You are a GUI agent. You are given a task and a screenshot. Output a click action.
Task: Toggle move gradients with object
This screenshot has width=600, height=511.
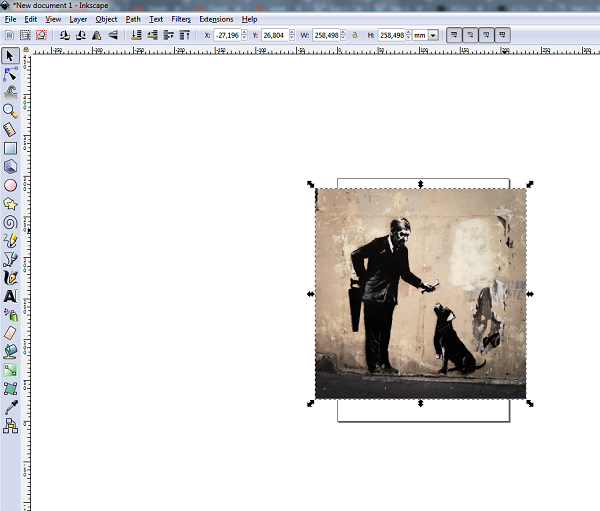pos(486,35)
